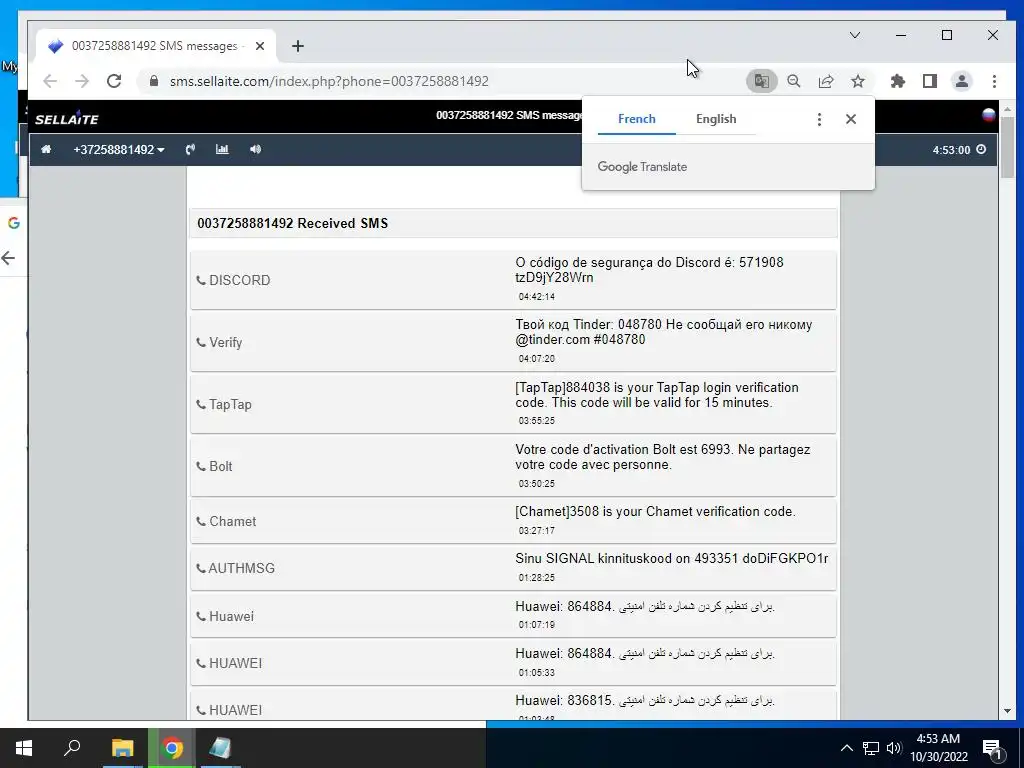Show hidden tray icons chevron

[x=846, y=748]
